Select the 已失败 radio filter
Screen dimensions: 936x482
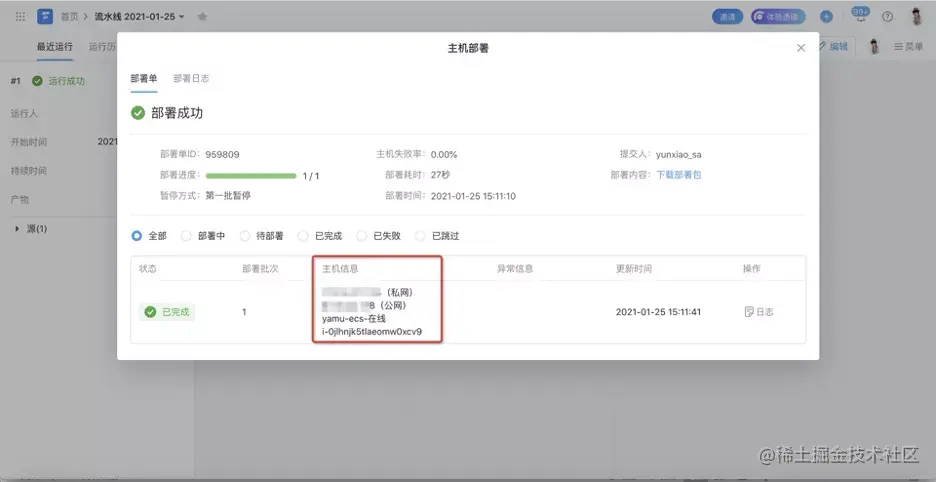point(362,236)
